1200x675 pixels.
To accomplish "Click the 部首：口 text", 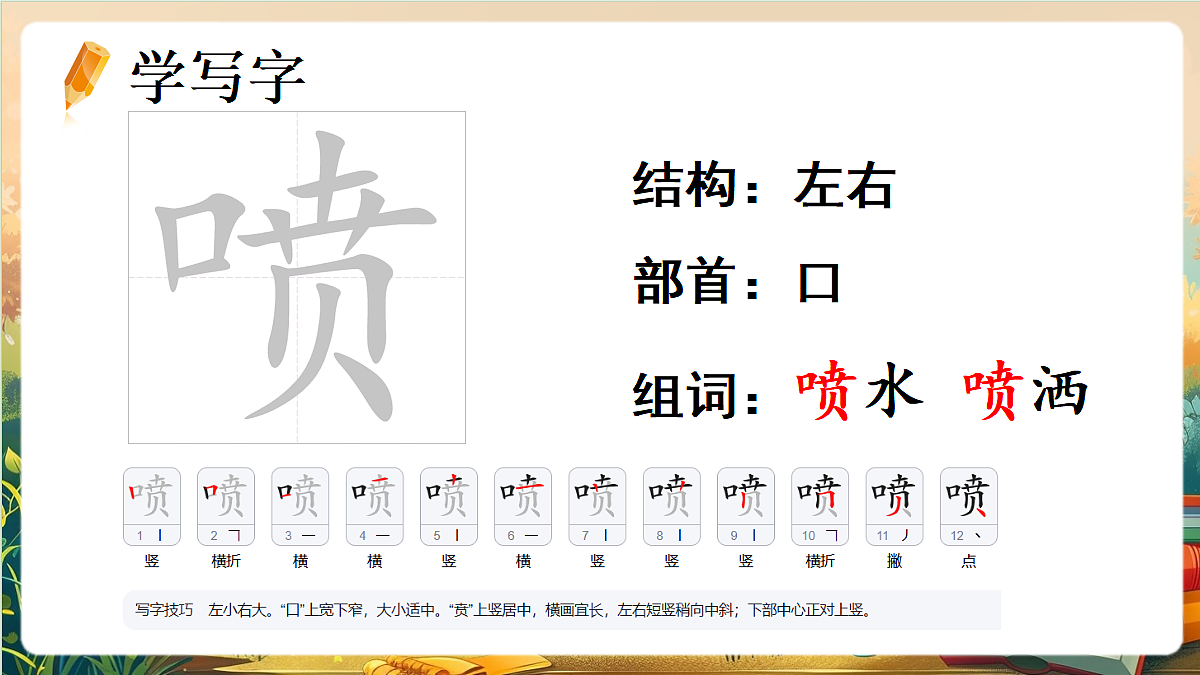I will click(x=738, y=283).
